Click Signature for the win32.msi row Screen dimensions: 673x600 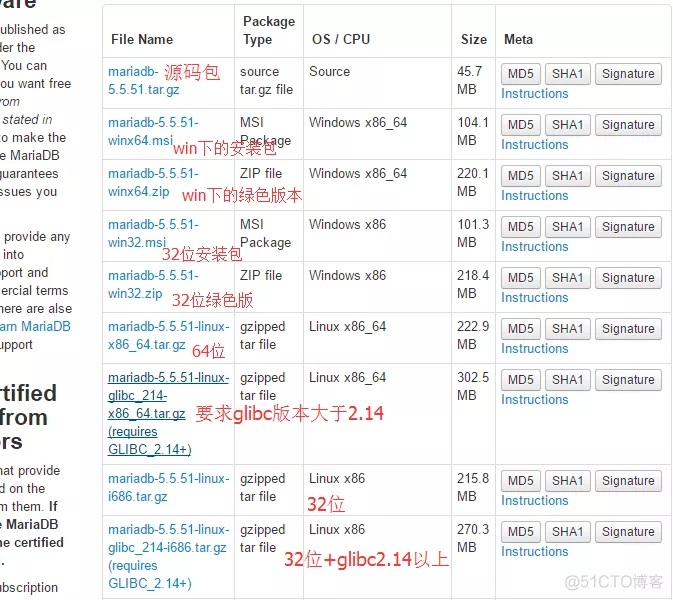coord(628,227)
